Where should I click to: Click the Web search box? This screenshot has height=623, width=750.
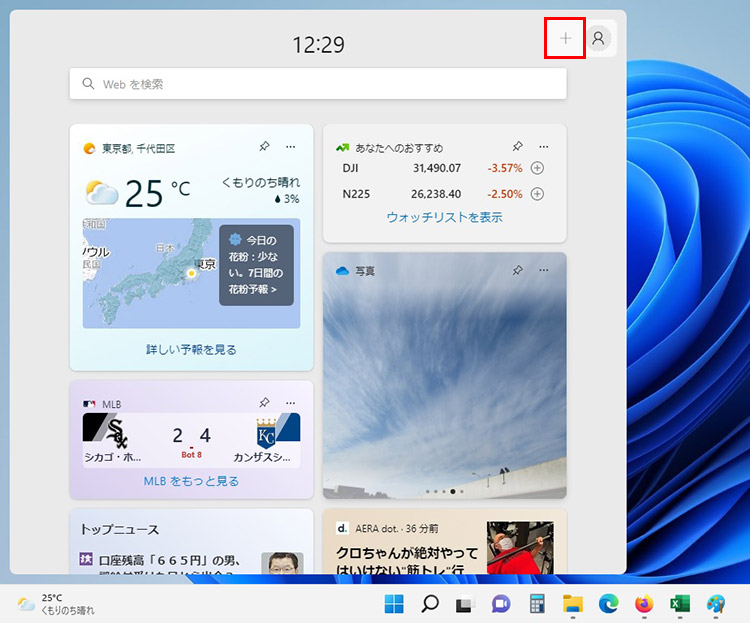point(318,84)
